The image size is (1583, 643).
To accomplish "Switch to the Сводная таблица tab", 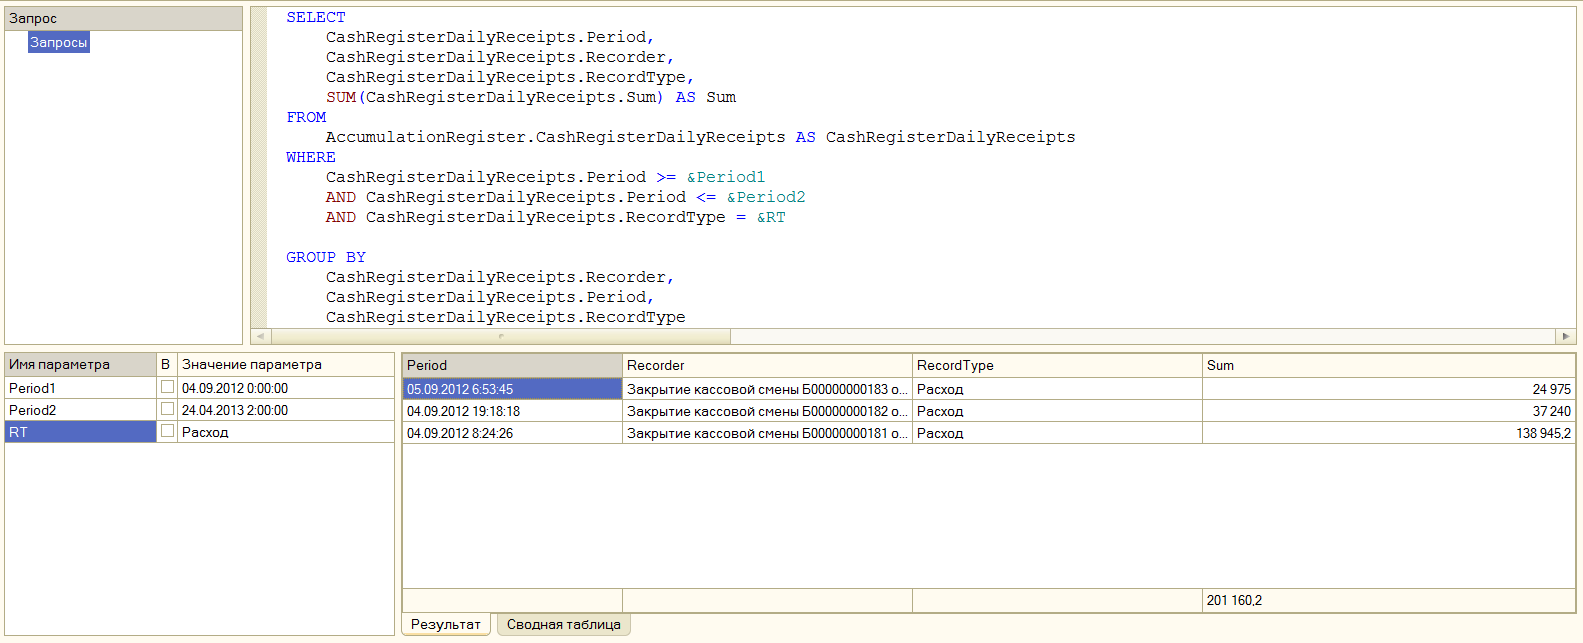I will pyautogui.click(x=563, y=624).
